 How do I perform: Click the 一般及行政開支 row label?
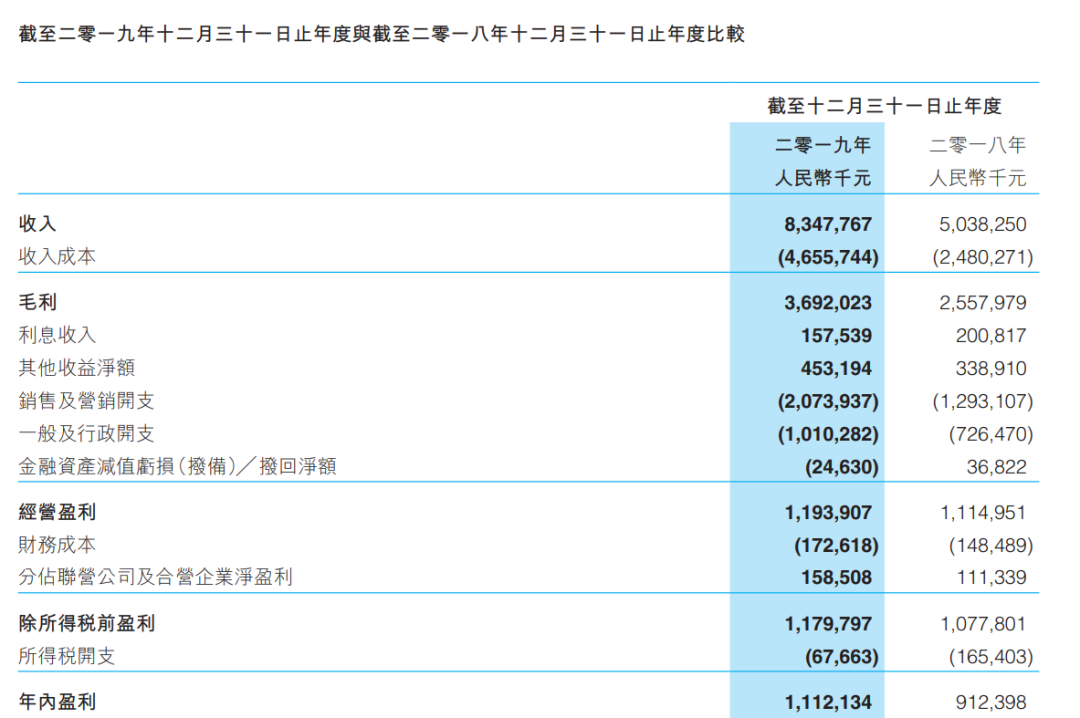86,433
